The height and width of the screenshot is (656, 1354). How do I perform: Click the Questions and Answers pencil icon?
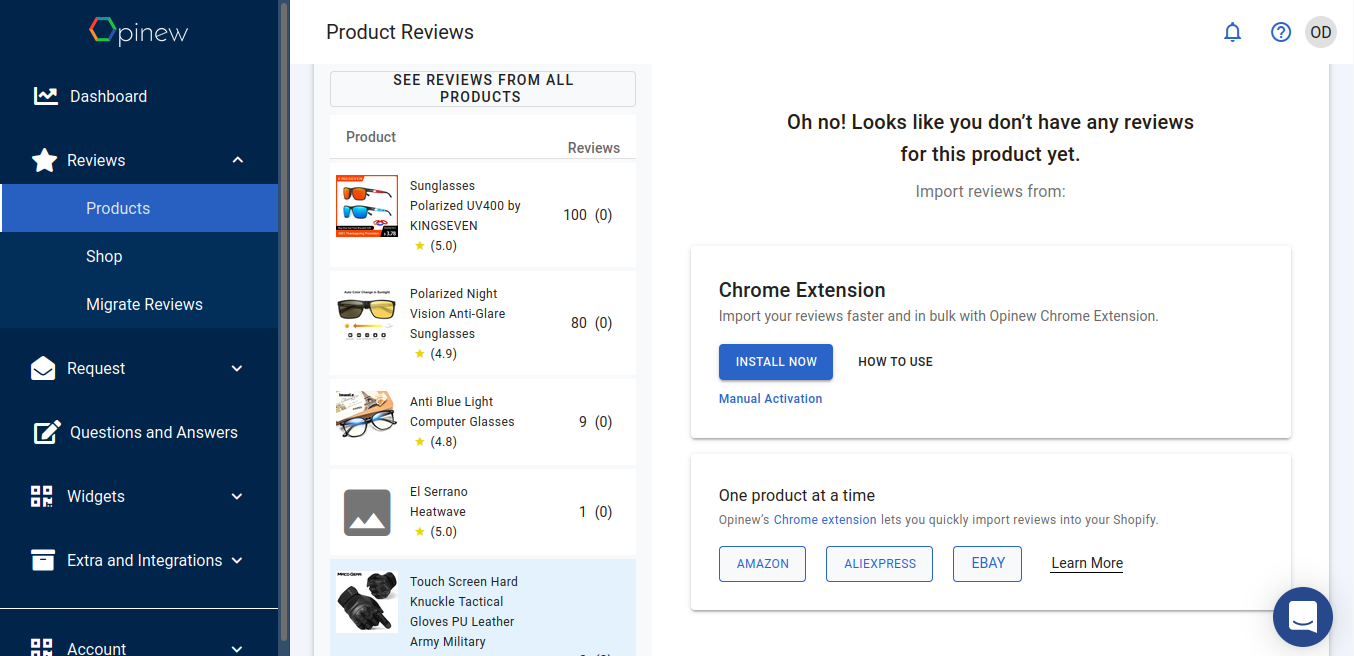click(47, 432)
